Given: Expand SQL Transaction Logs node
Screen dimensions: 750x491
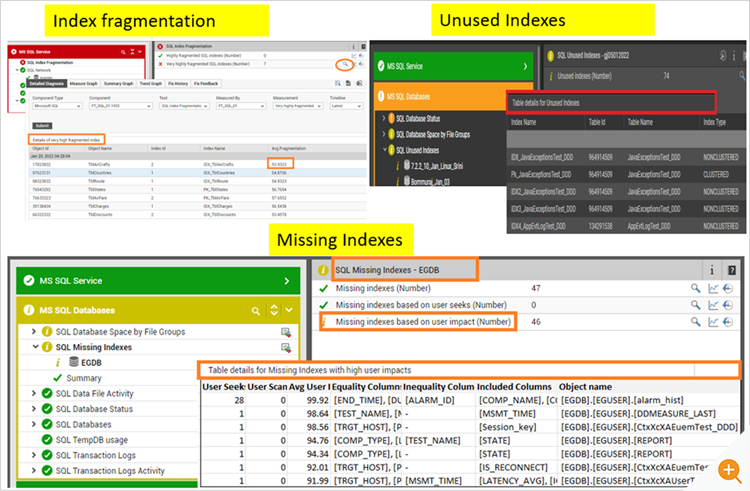Looking at the screenshot, I should pos(33,455).
